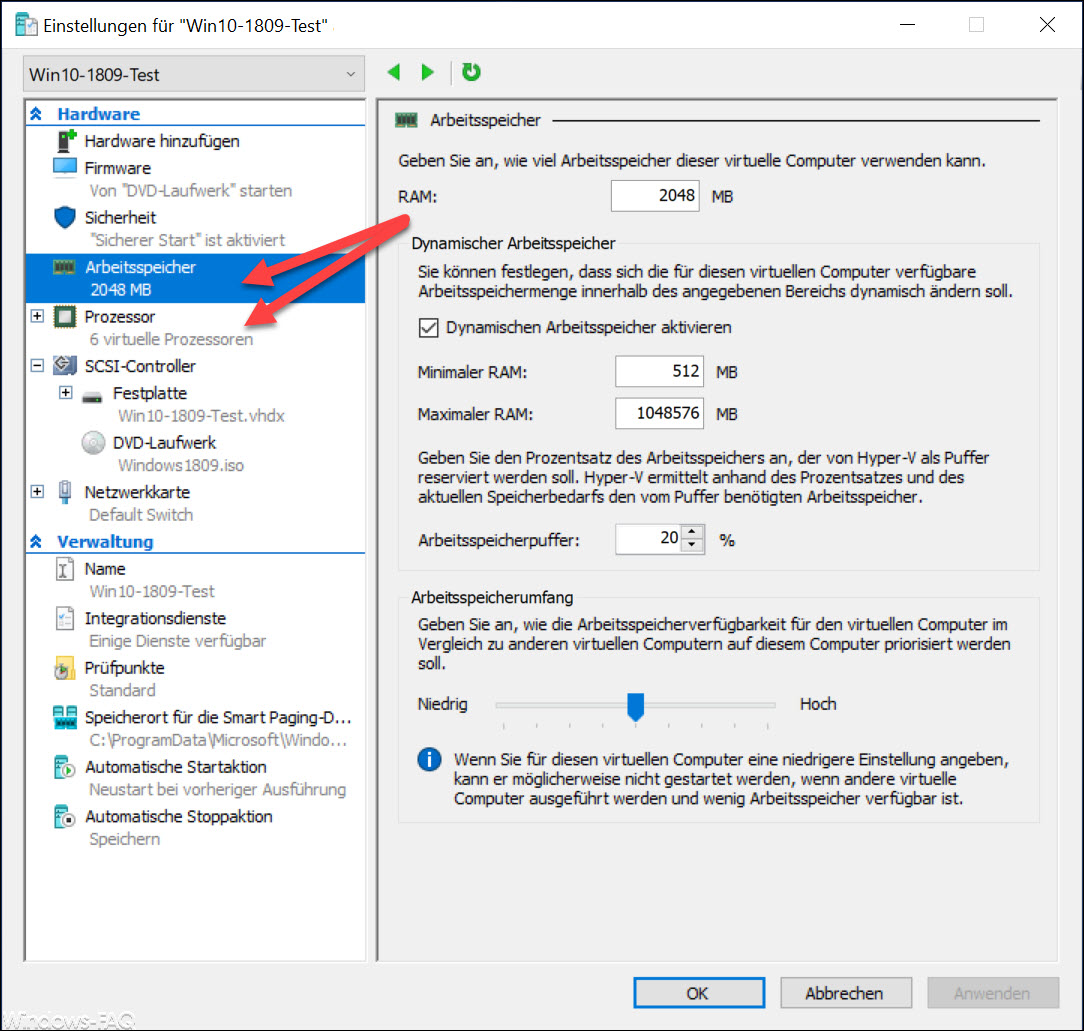
Task: Click the Netzwerkkarte adapter icon
Action: 65,492
